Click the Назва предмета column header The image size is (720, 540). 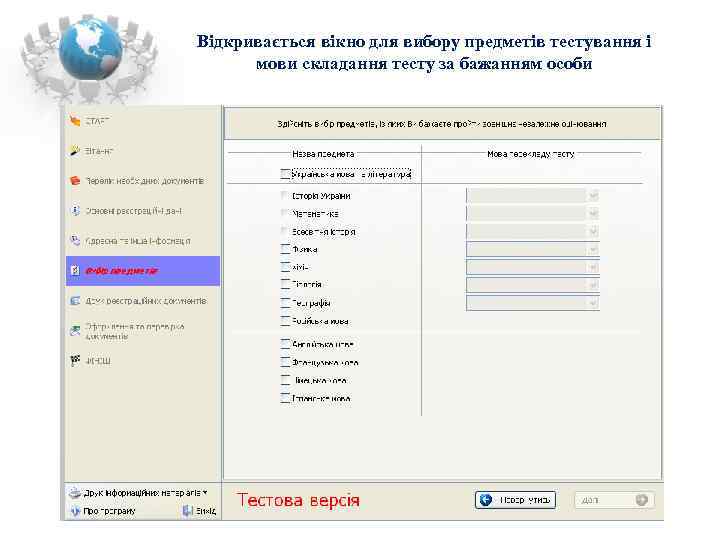[323, 154]
